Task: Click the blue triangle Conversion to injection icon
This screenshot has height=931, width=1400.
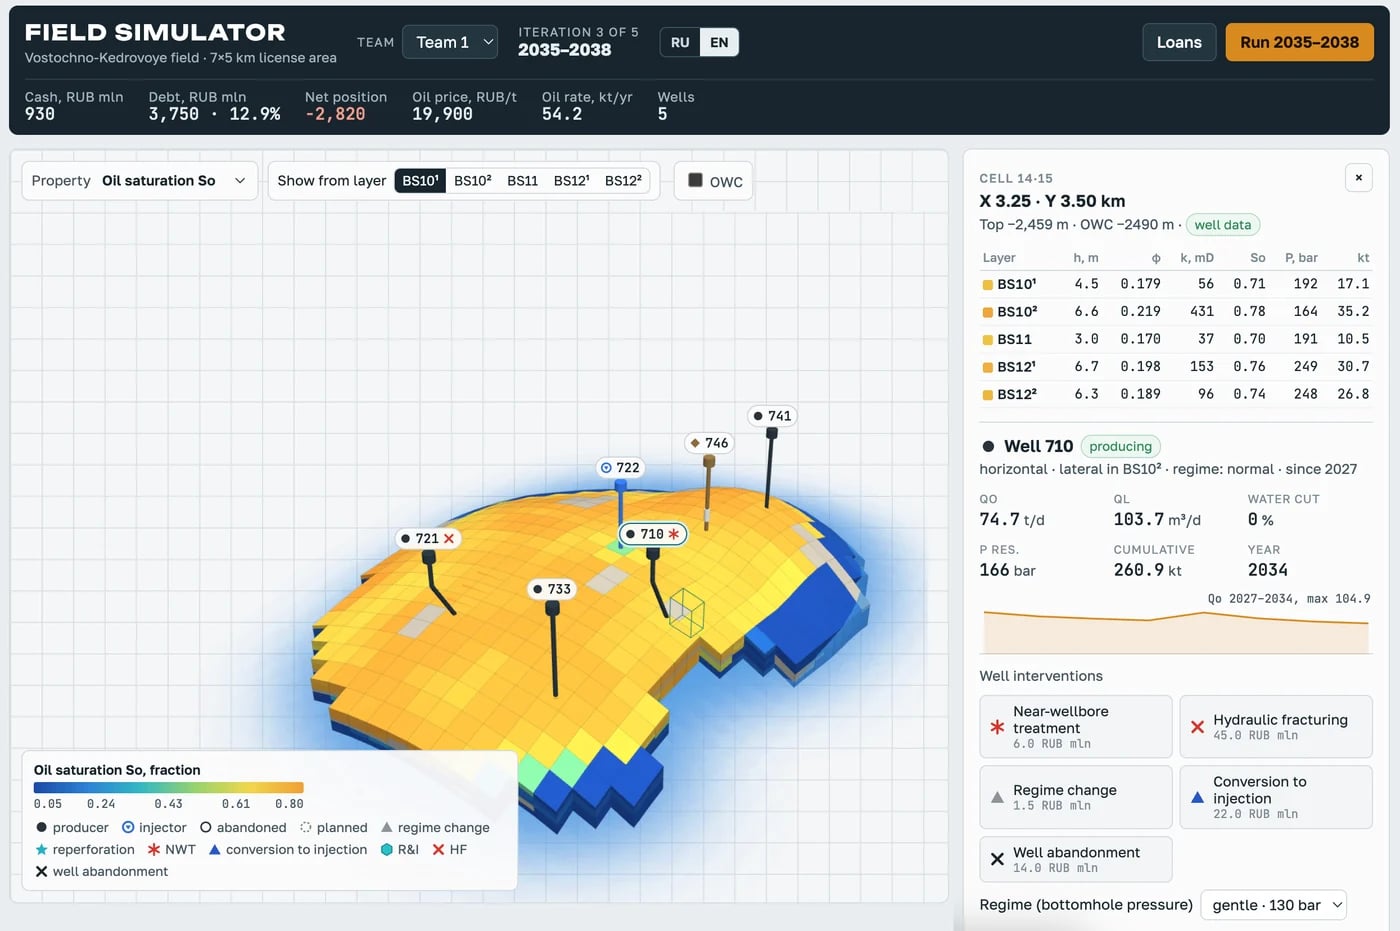Action: (1197, 797)
